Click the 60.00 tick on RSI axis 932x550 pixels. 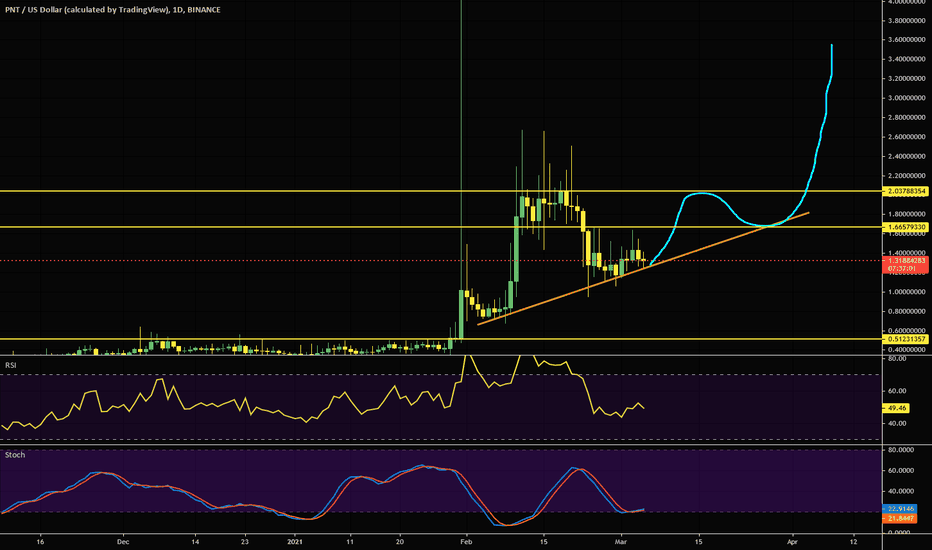click(x=898, y=391)
